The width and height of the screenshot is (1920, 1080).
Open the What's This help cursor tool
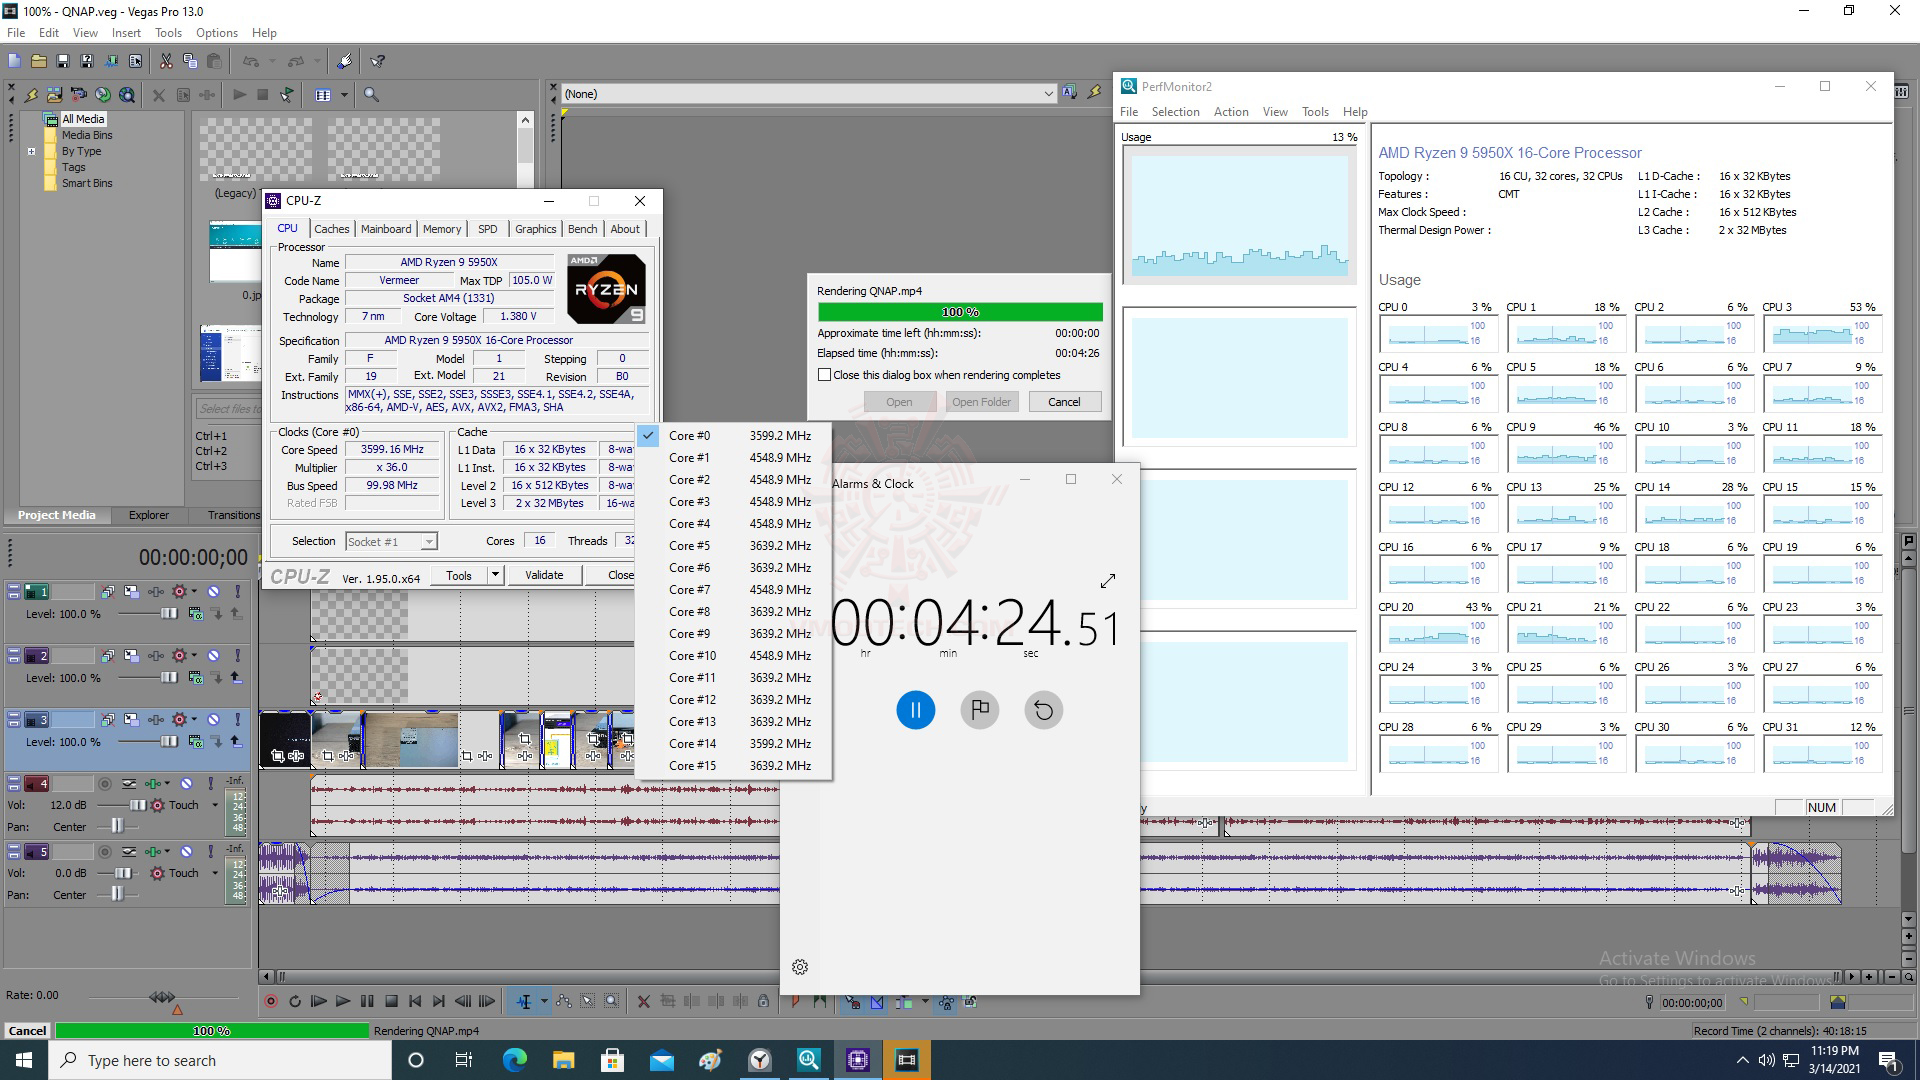[378, 61]
